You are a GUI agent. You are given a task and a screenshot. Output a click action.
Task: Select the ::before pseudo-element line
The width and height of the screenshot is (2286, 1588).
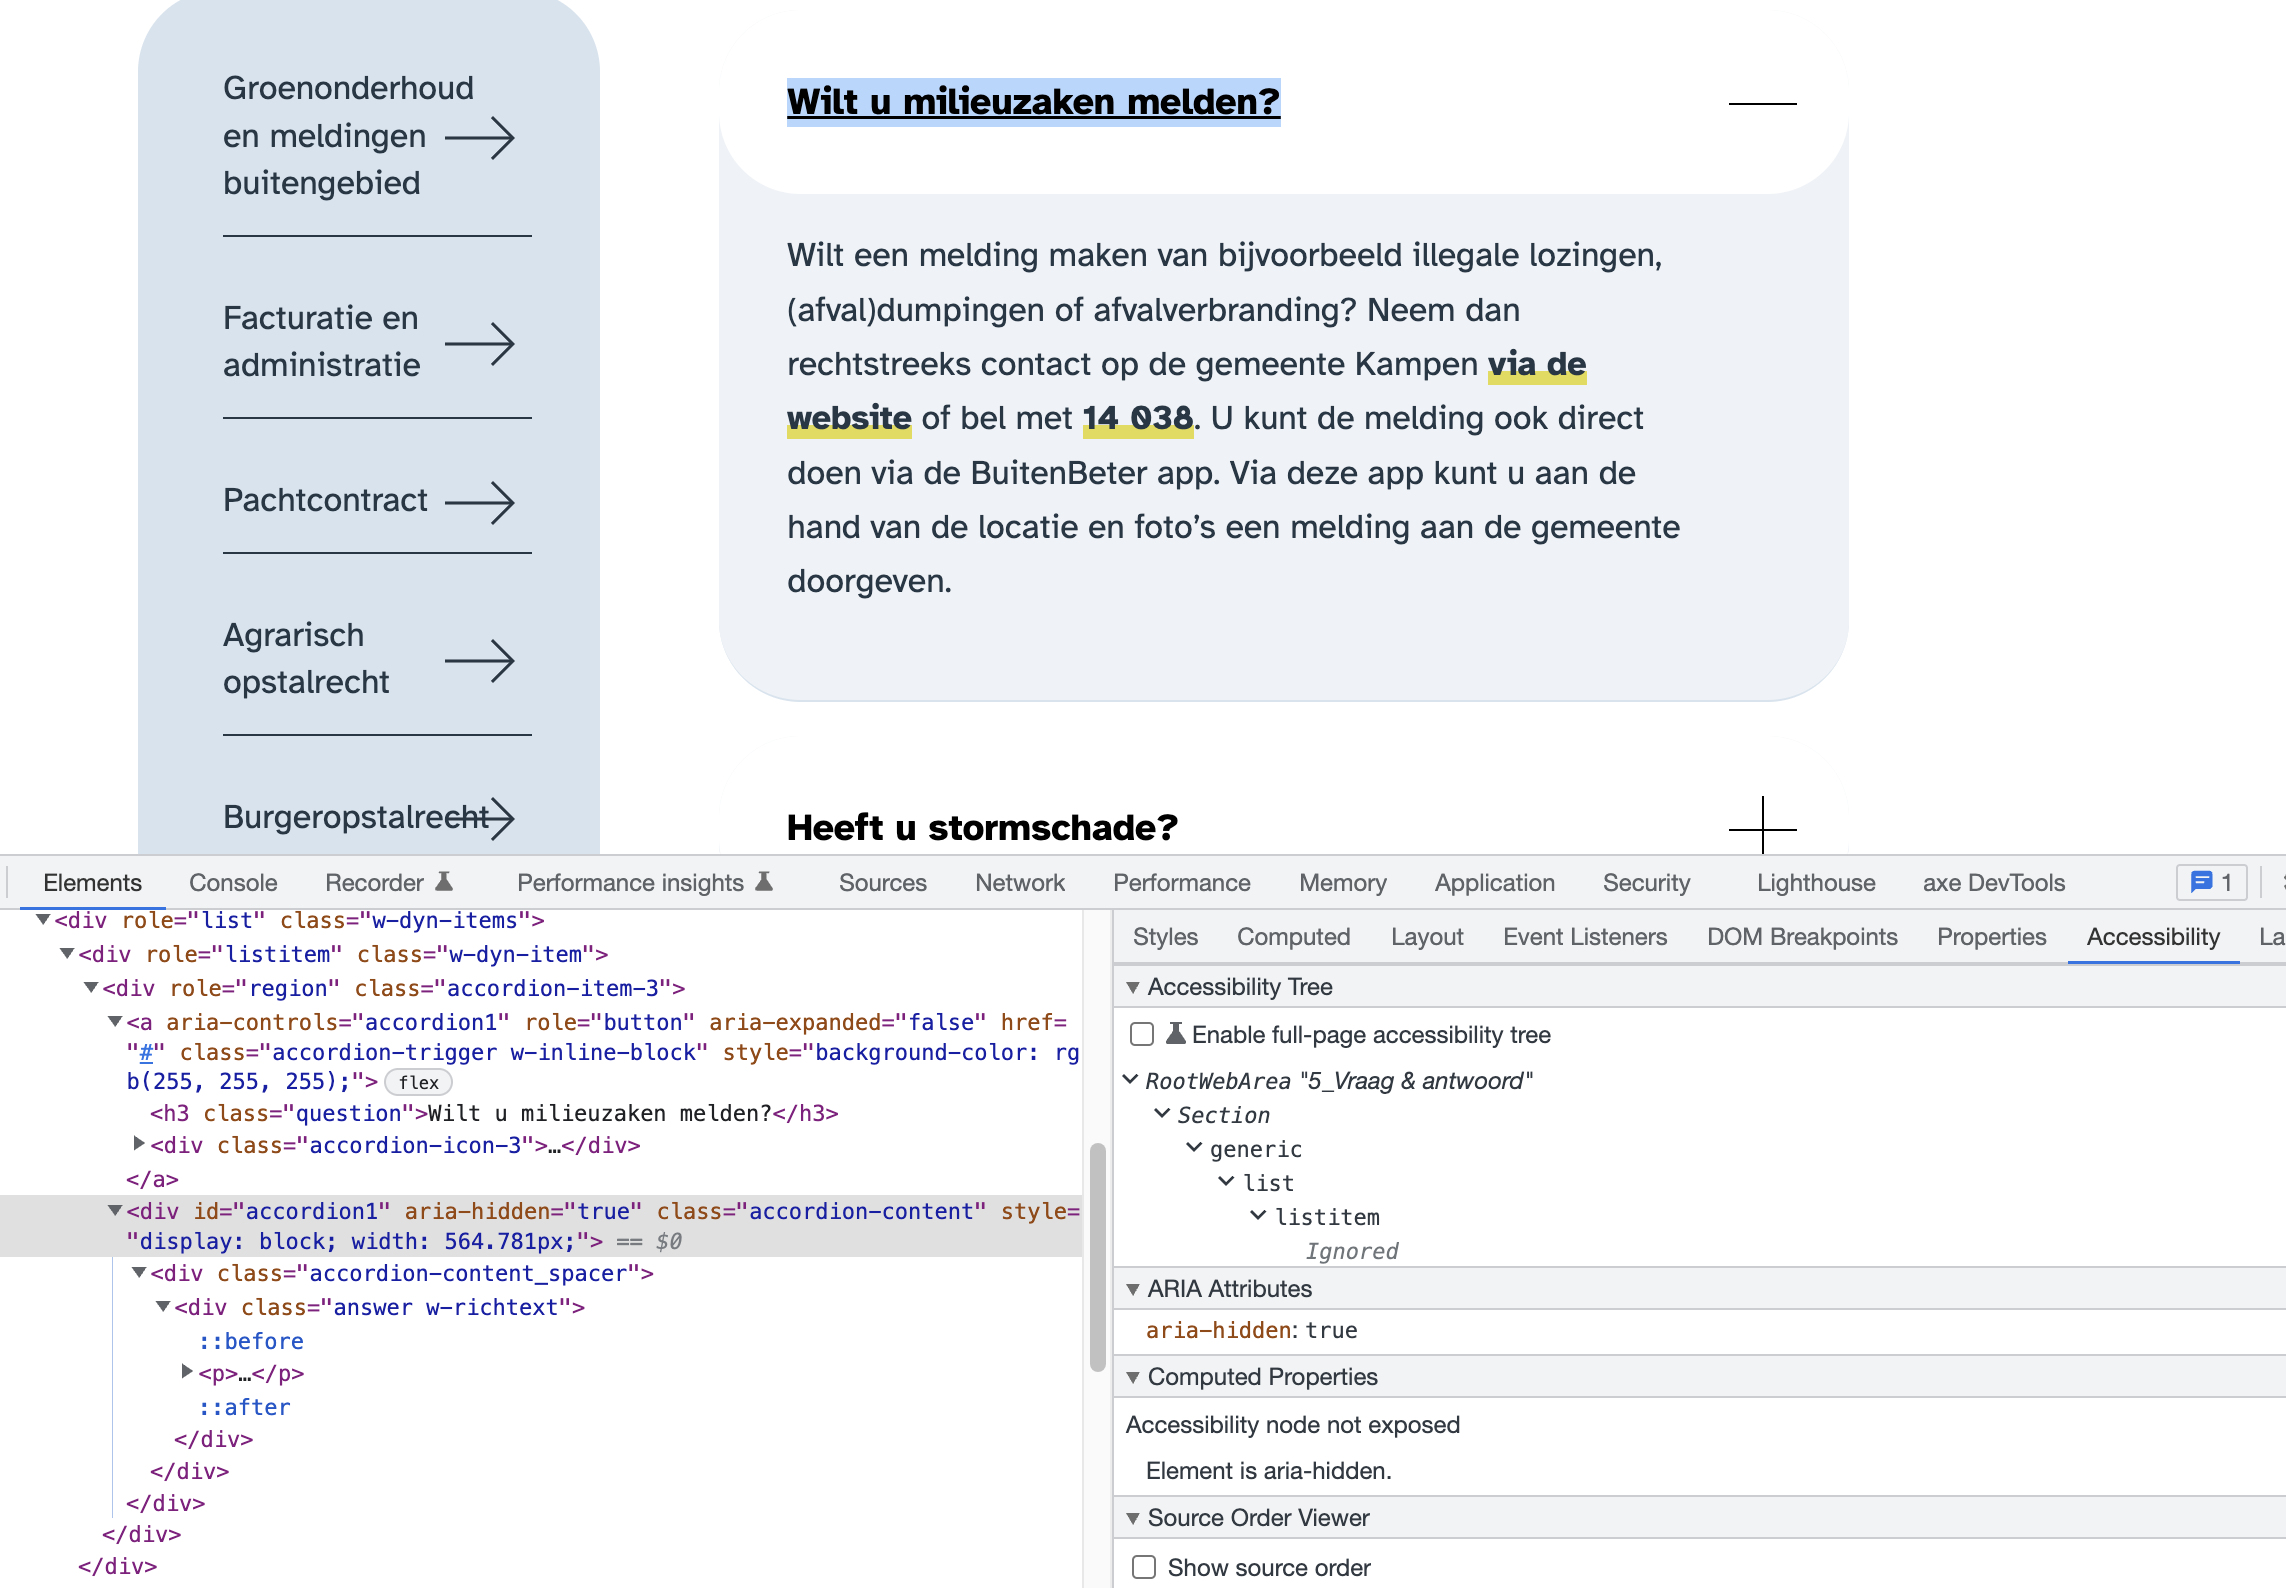coord(251,1341)
